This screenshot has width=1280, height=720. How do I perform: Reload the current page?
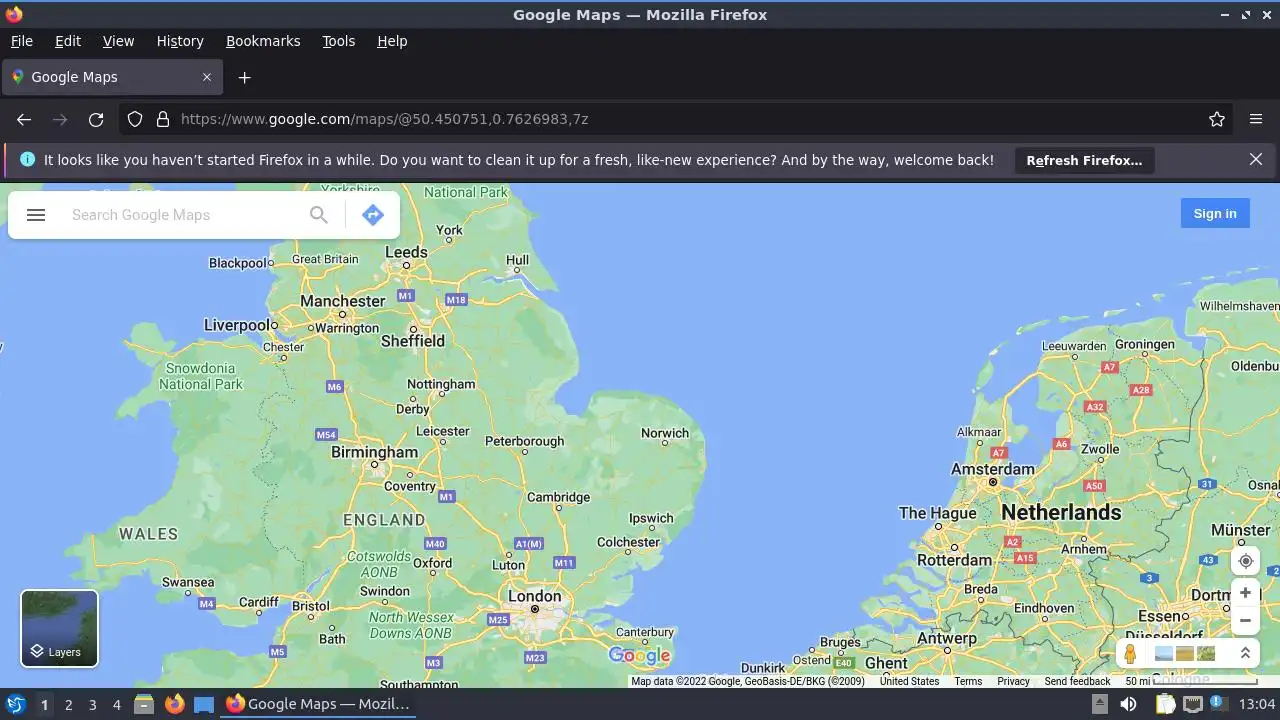point(96,119)
